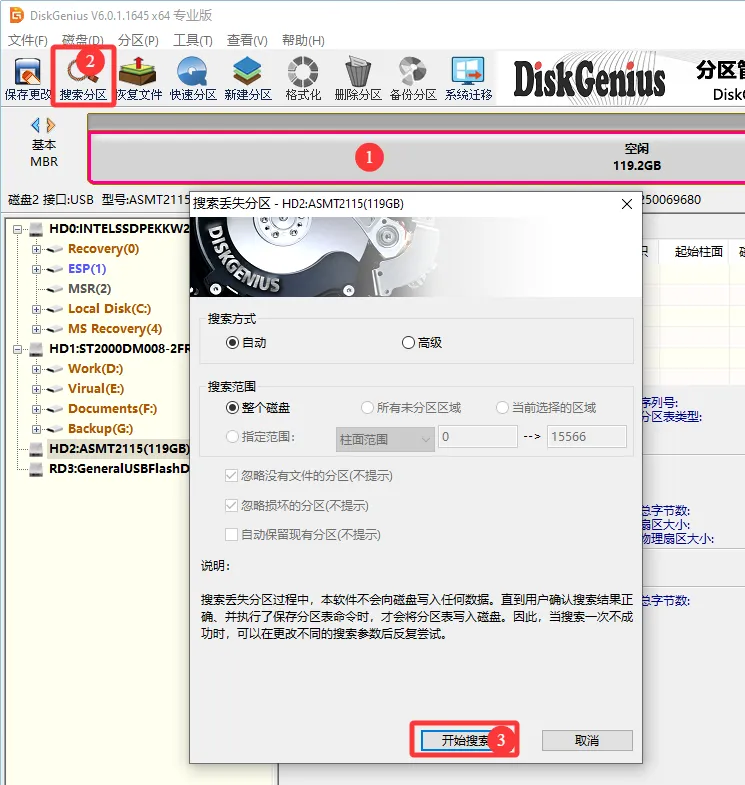Select the Advanced (高级) search mode
The image size is (745, 785).
click(408, 342)
